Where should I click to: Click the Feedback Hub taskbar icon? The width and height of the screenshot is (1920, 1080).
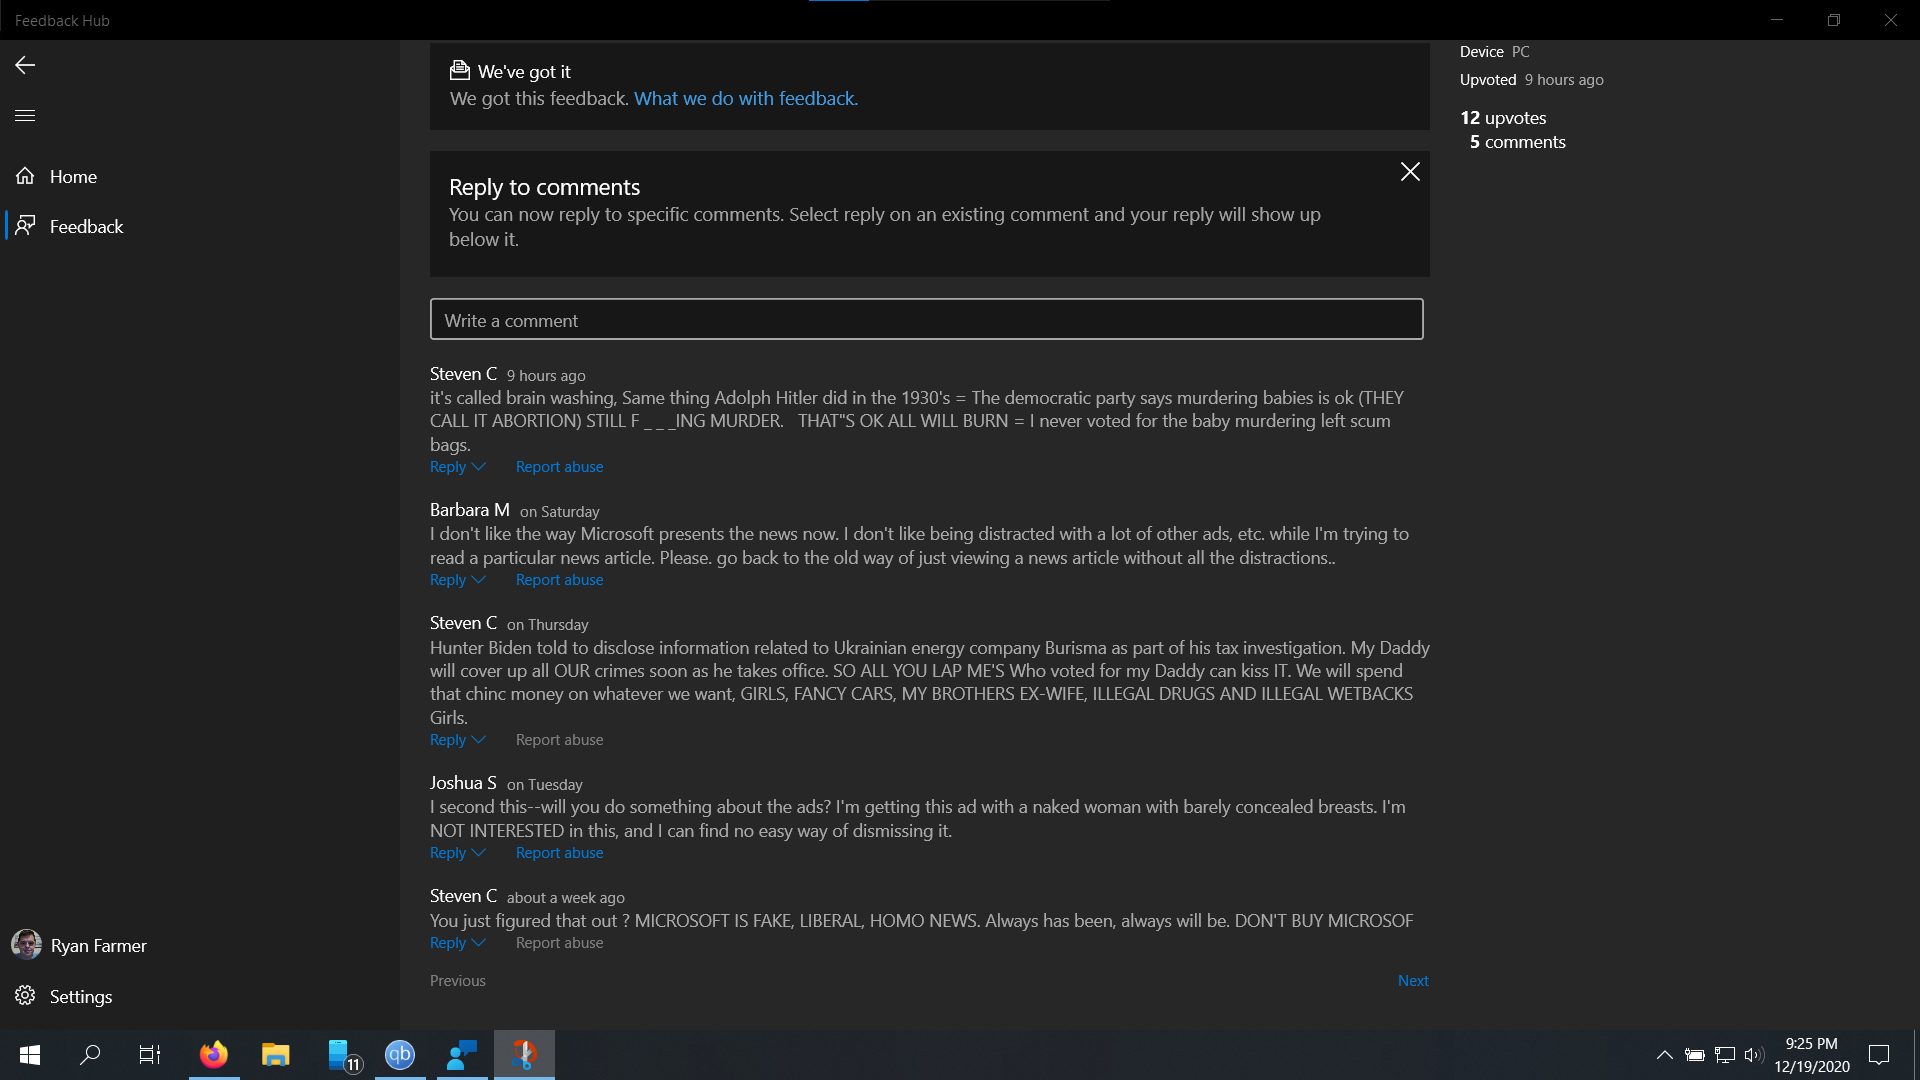point(462,1055)
